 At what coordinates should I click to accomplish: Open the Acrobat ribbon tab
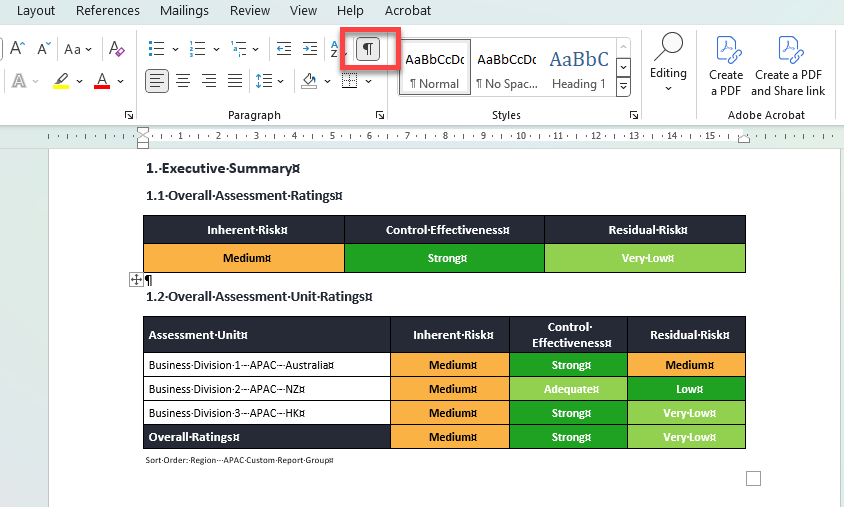coord(407,10)
